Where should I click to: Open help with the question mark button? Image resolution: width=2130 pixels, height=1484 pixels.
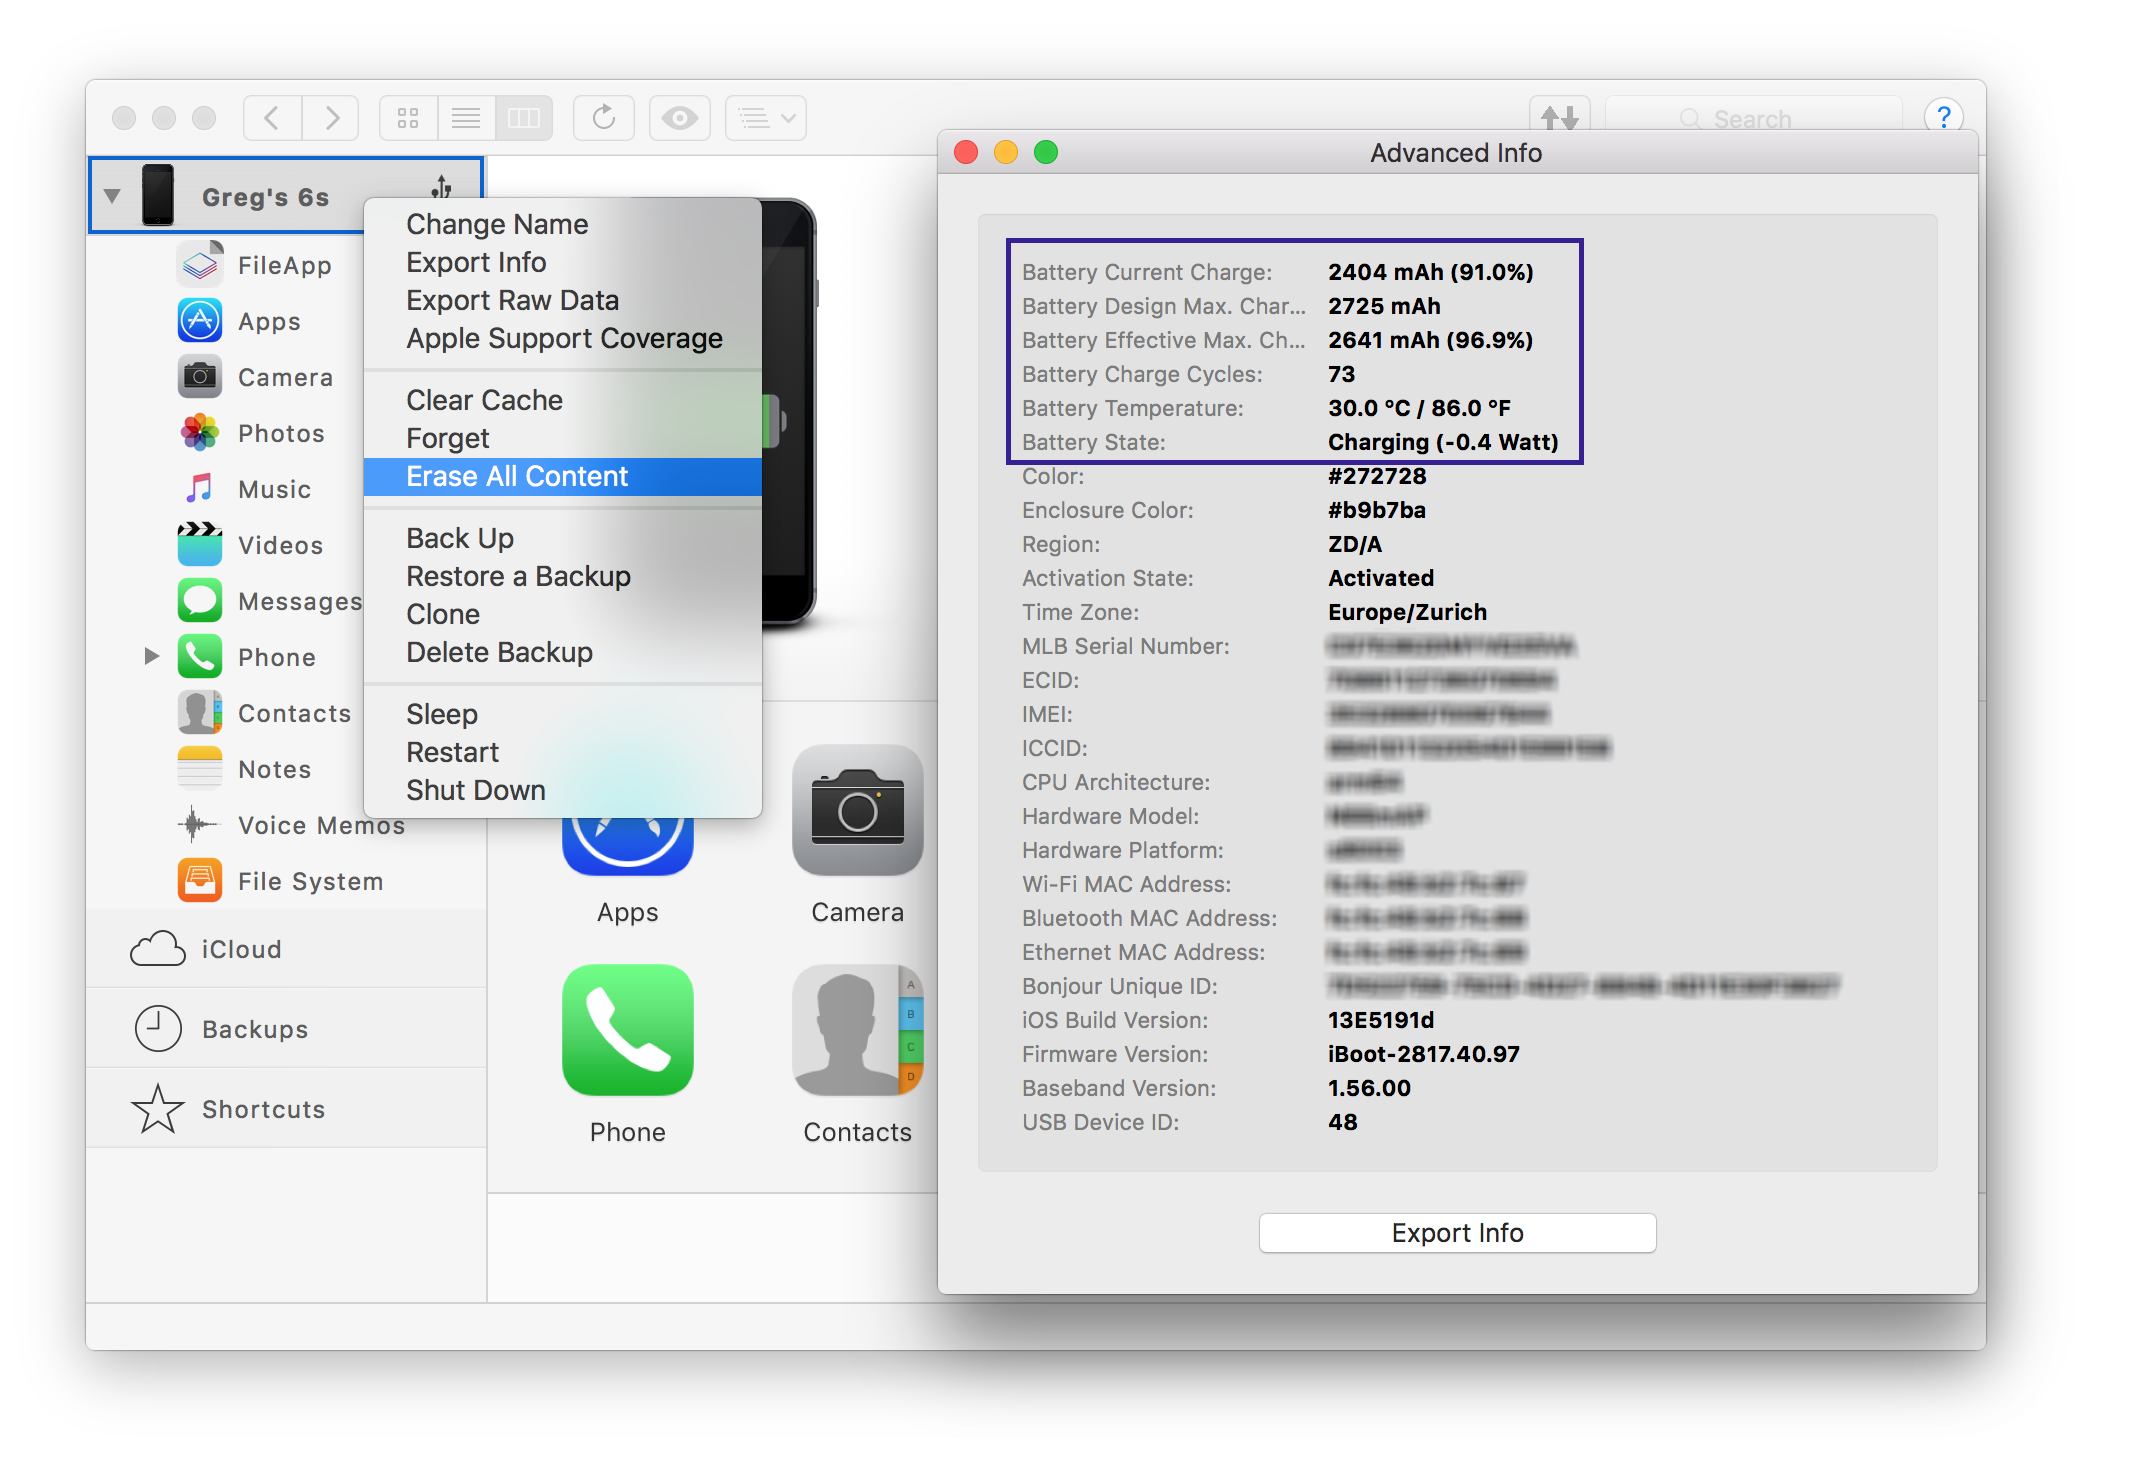(x=1943, y=117)
